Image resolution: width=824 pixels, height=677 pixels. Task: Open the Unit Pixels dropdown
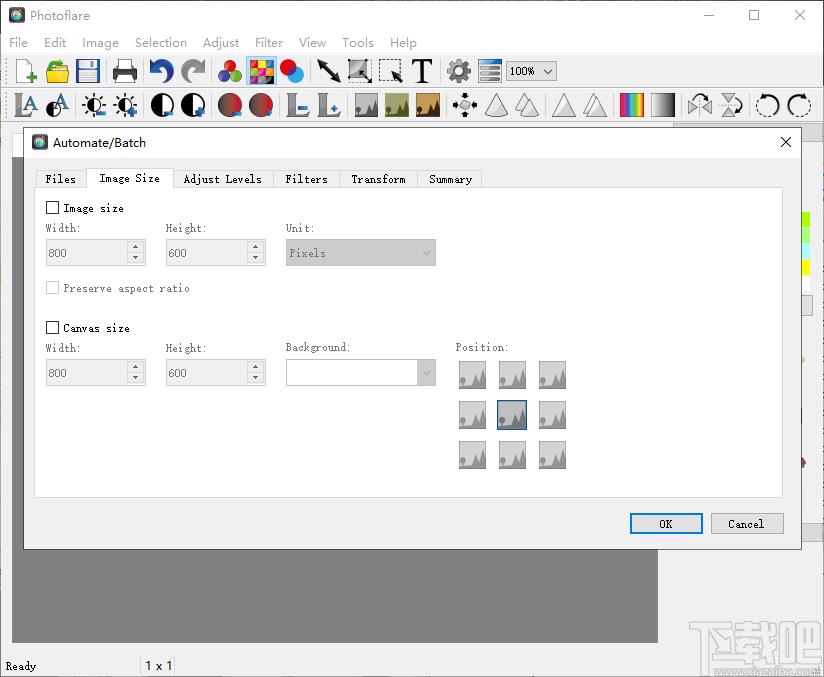tap(360, 253)
